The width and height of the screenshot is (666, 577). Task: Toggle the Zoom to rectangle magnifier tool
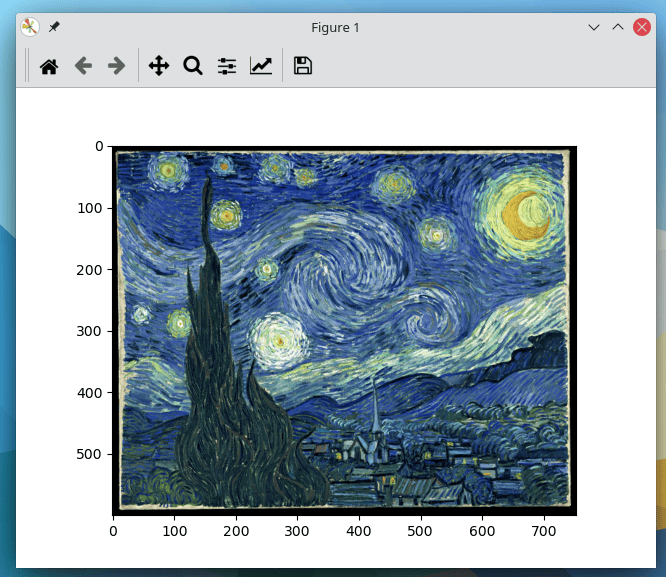coord(193,66)
